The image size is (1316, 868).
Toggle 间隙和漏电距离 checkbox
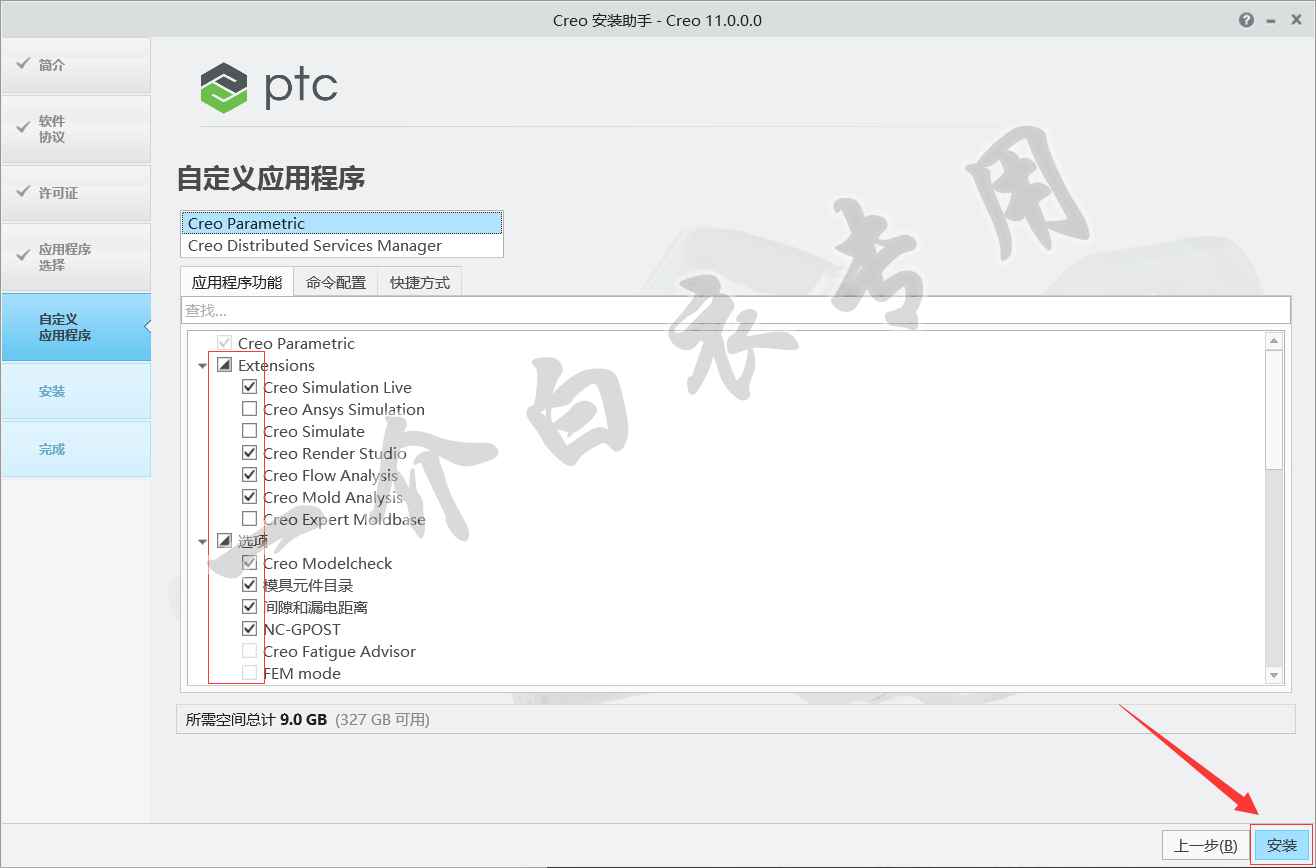point(249,607)
